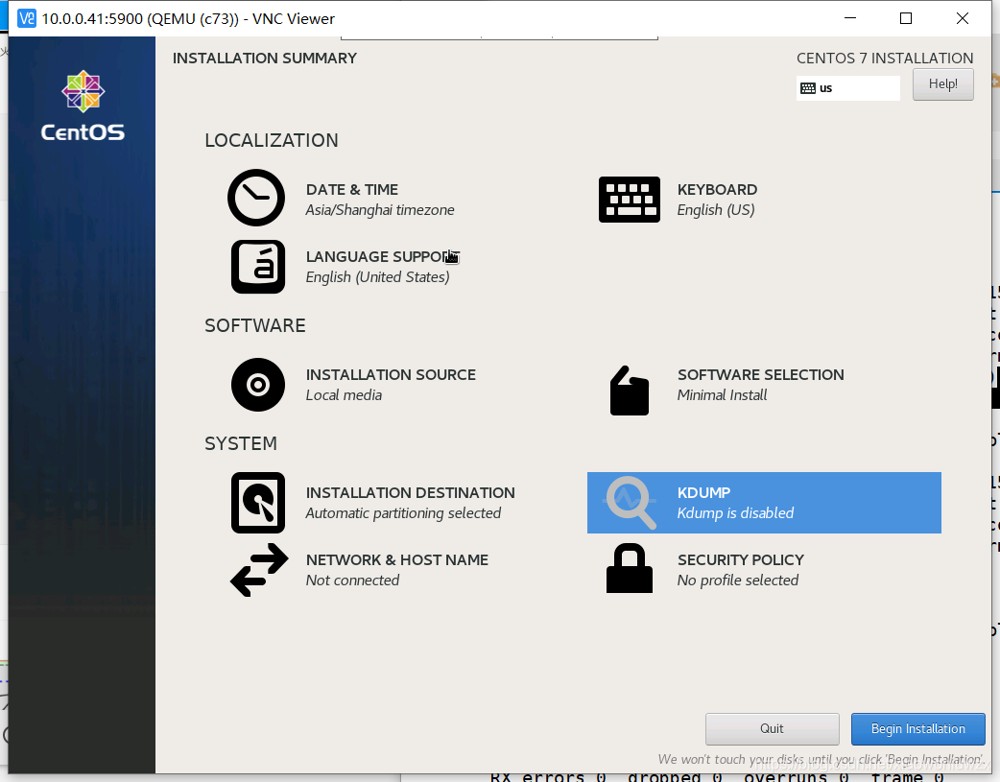Click the Network & Host Name arrows icon

coord(259,570)
